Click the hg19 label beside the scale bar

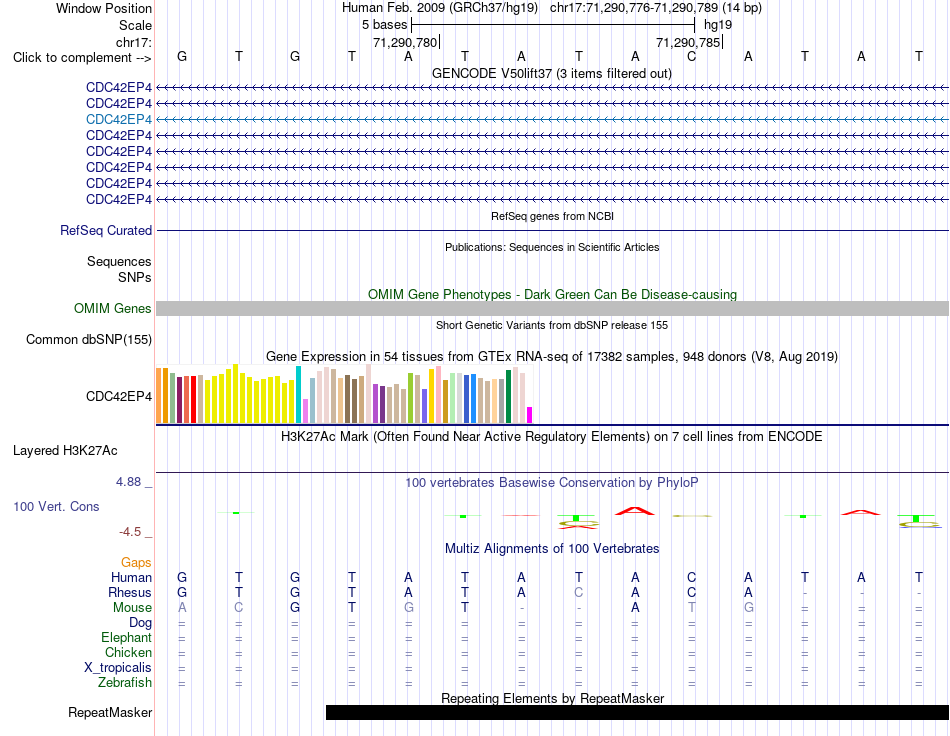tap(718, 25)
